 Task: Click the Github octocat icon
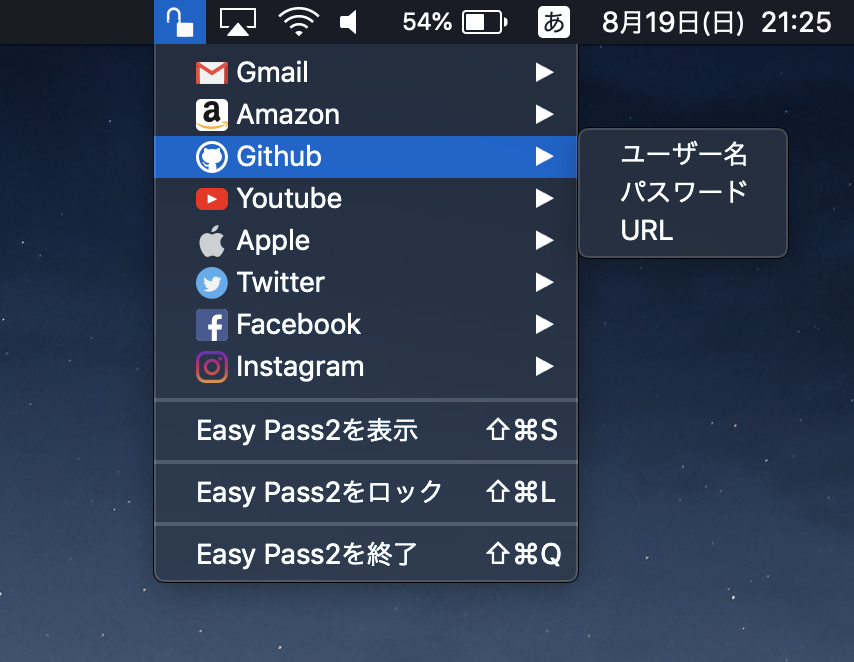pos(212,157)
